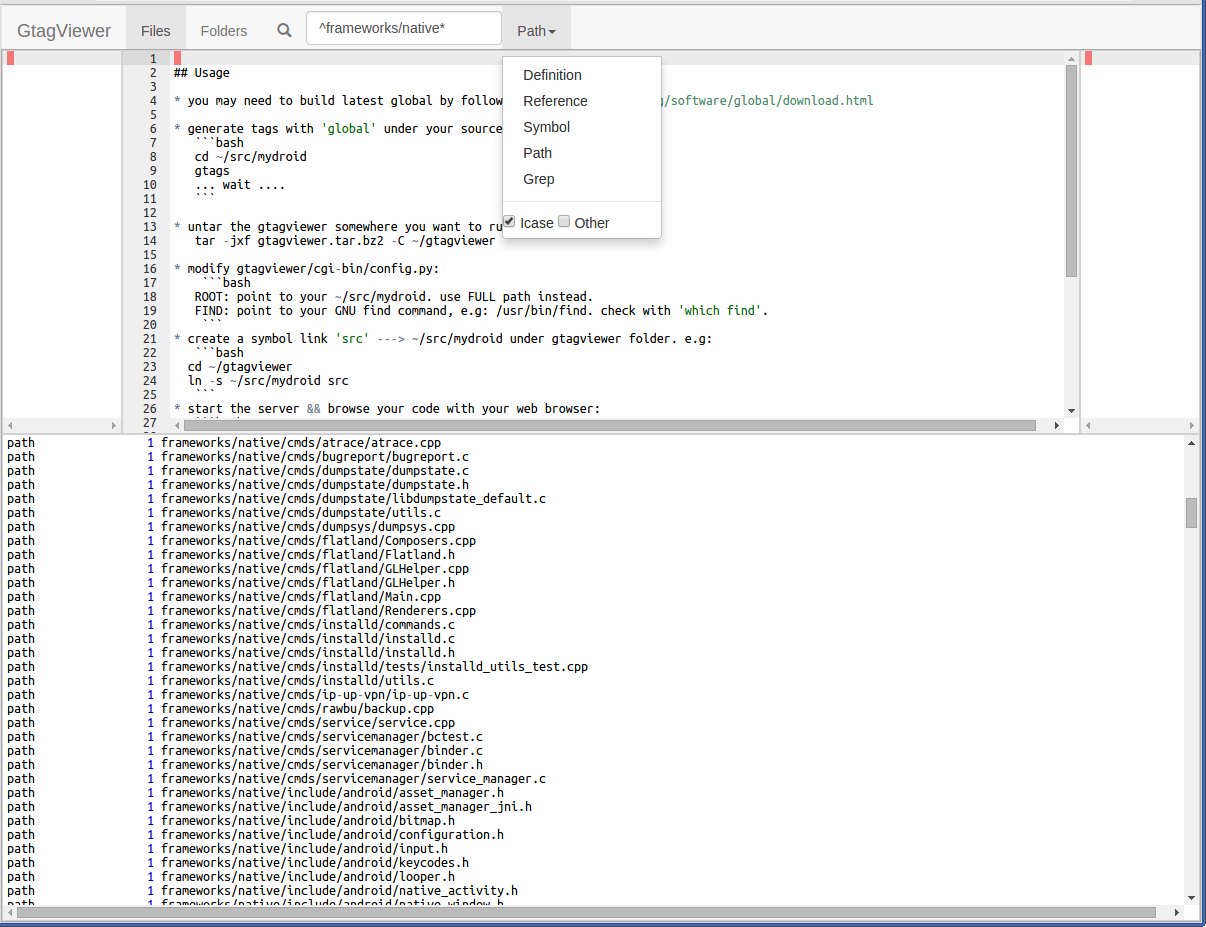Open flatland/GLHelper.h result

tap(308, 582)
